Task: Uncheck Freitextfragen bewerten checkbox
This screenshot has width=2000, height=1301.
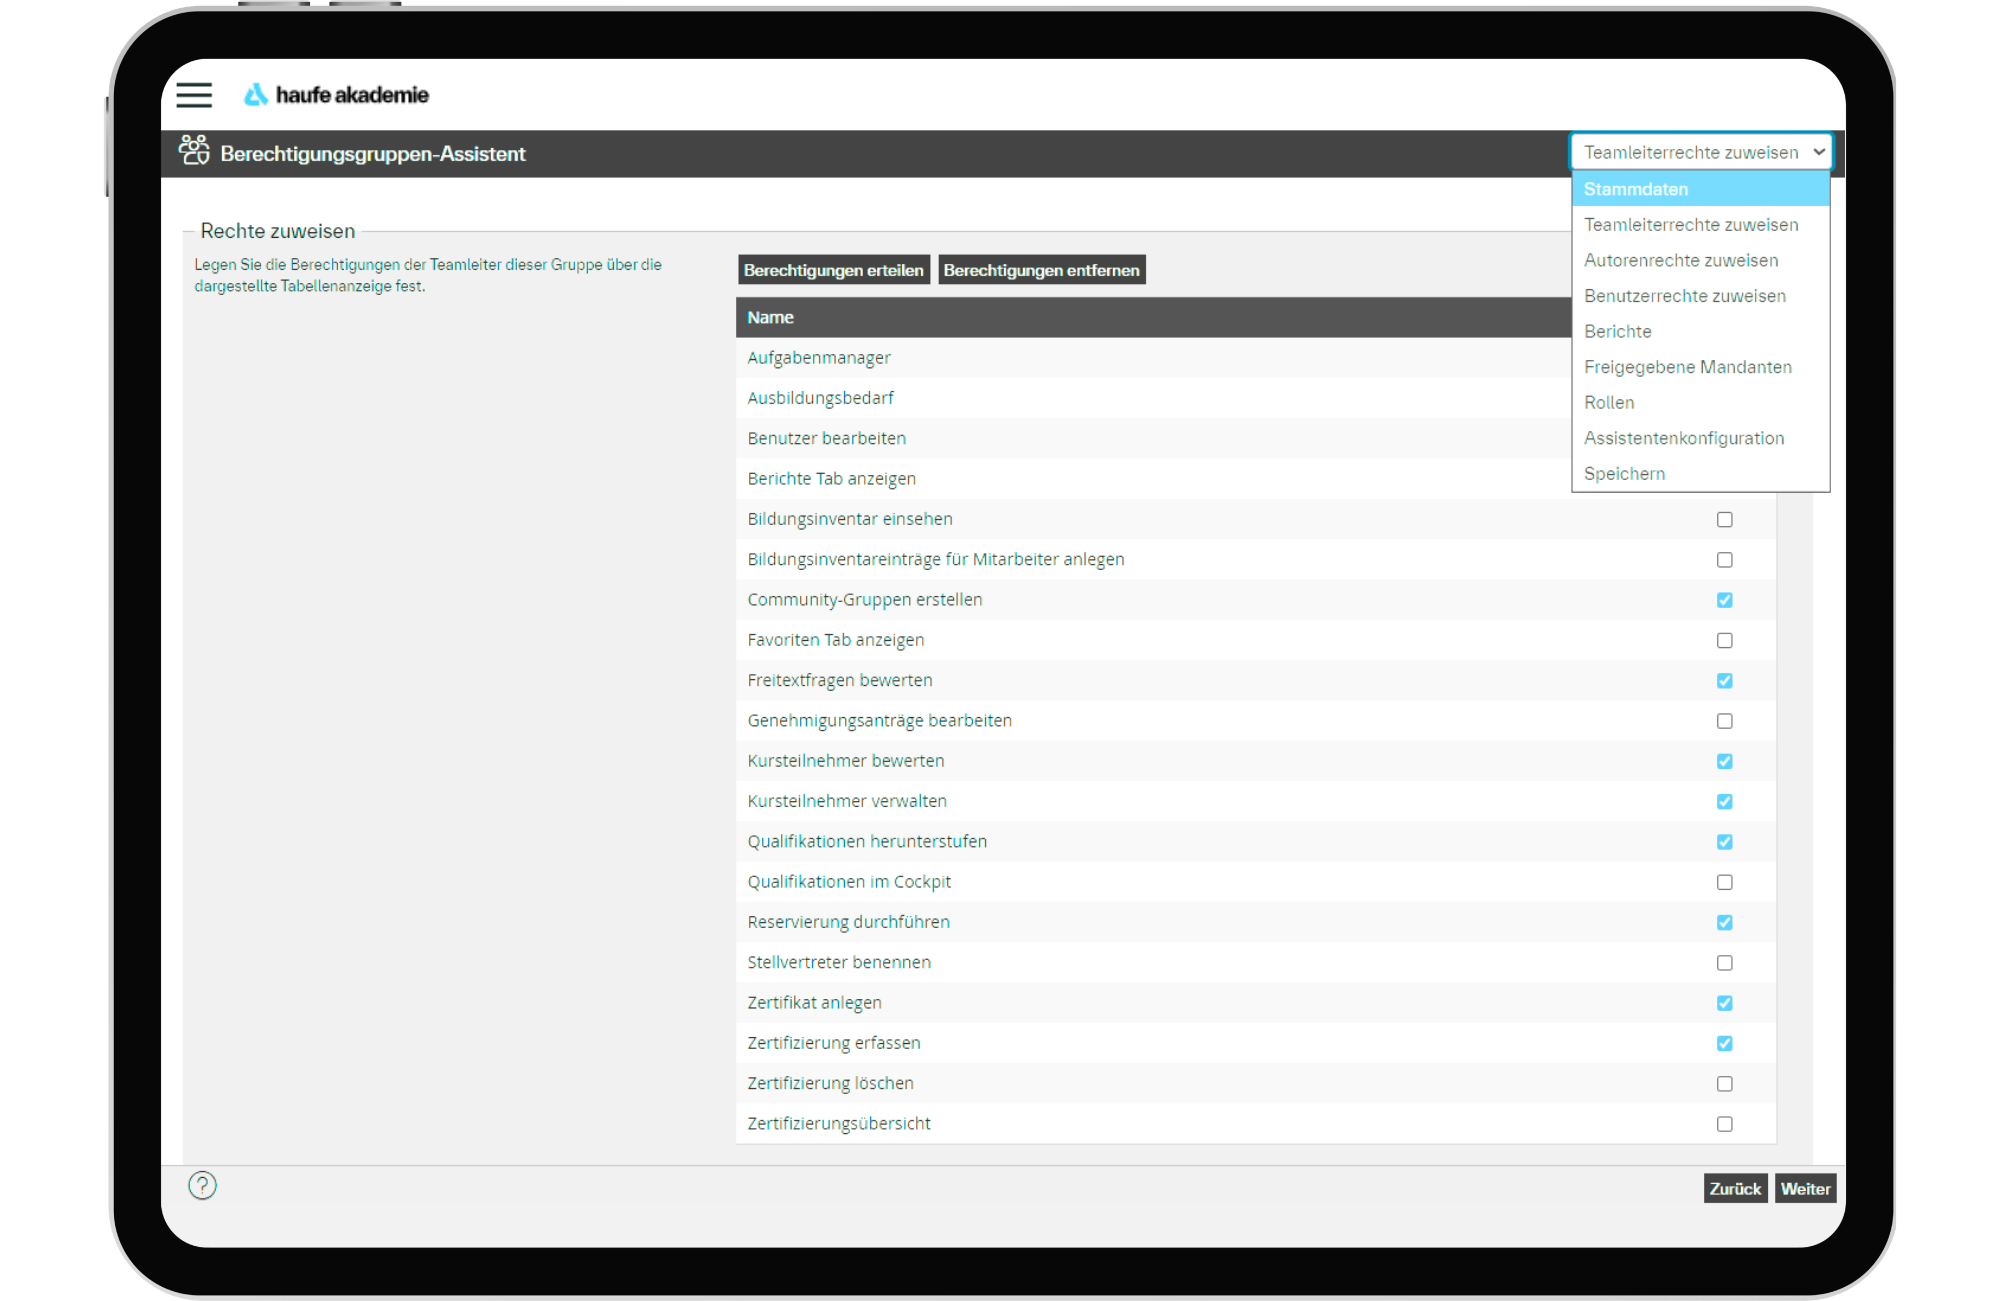Action: (1725, 681)
